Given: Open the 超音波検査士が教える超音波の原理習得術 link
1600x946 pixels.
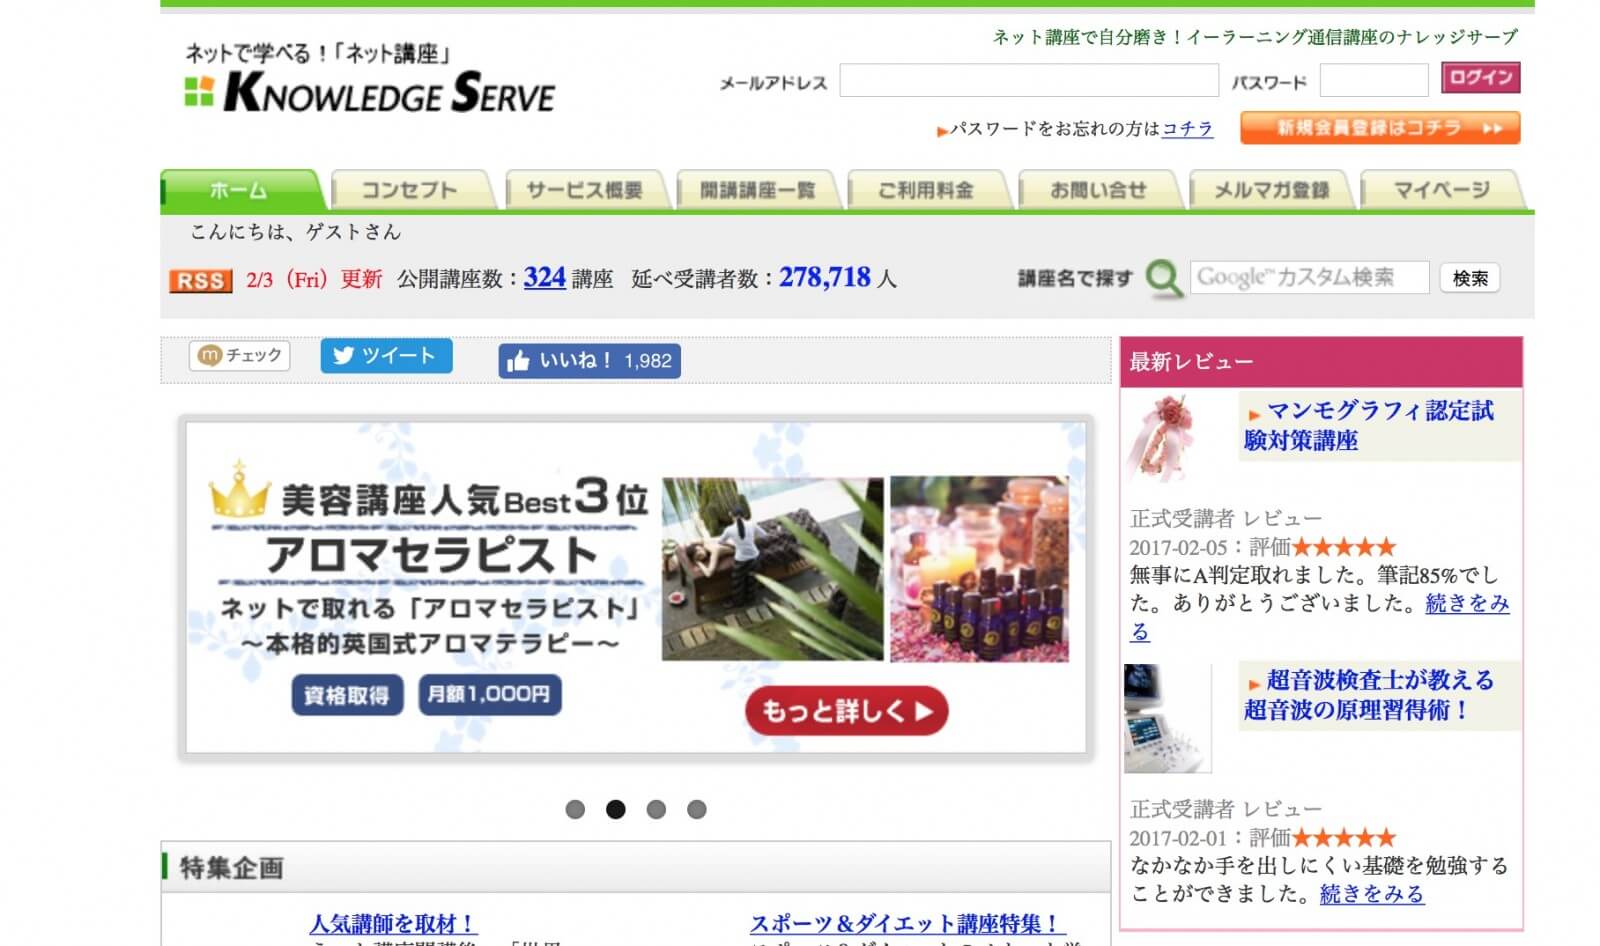Looking at the screenshot, I should (1369, 695).
